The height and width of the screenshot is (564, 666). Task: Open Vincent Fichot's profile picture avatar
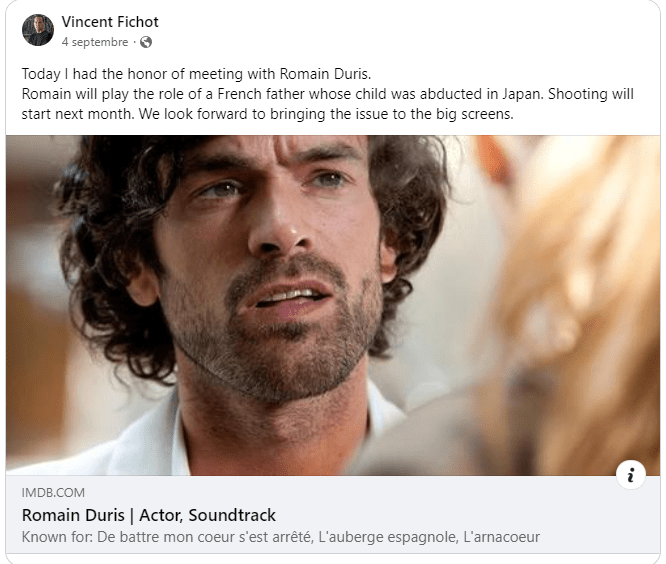point(38,30)
